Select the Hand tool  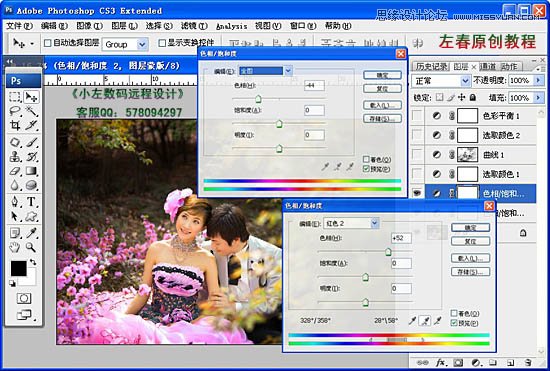tap(15, 247)
